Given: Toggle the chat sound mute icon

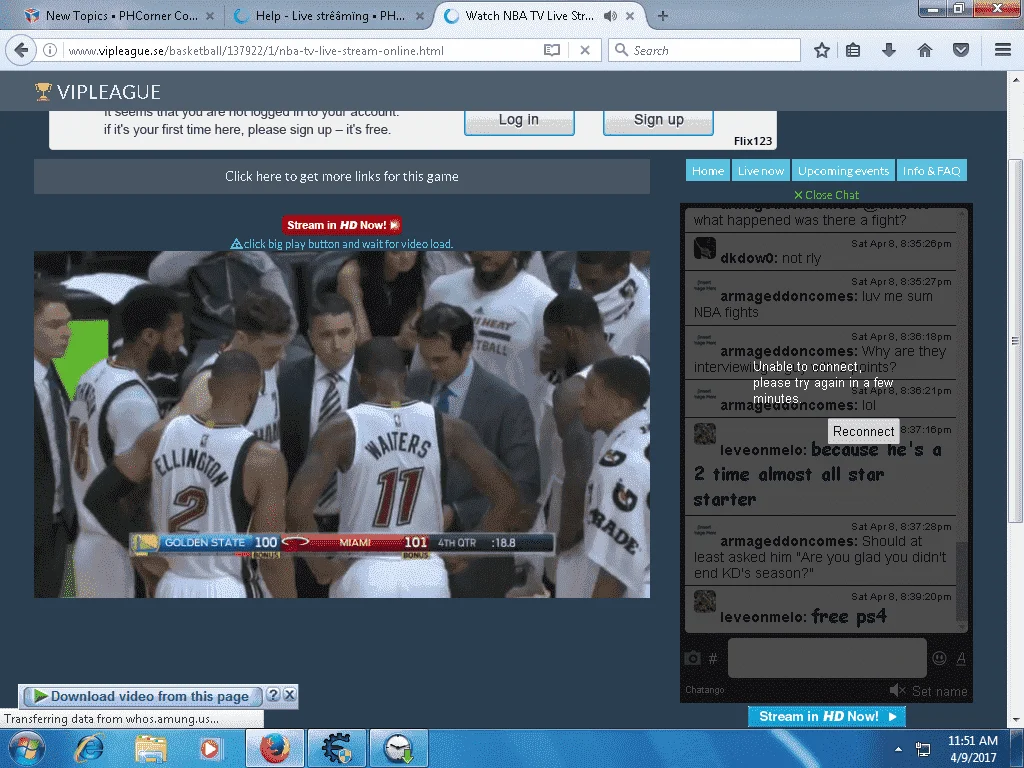Looking at the screenshot, I should (897, 690).
